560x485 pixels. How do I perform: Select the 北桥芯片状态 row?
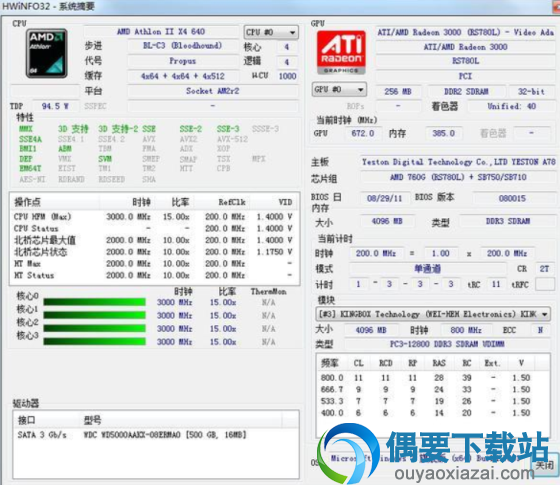pyautogui.click(x=154, y=252)
